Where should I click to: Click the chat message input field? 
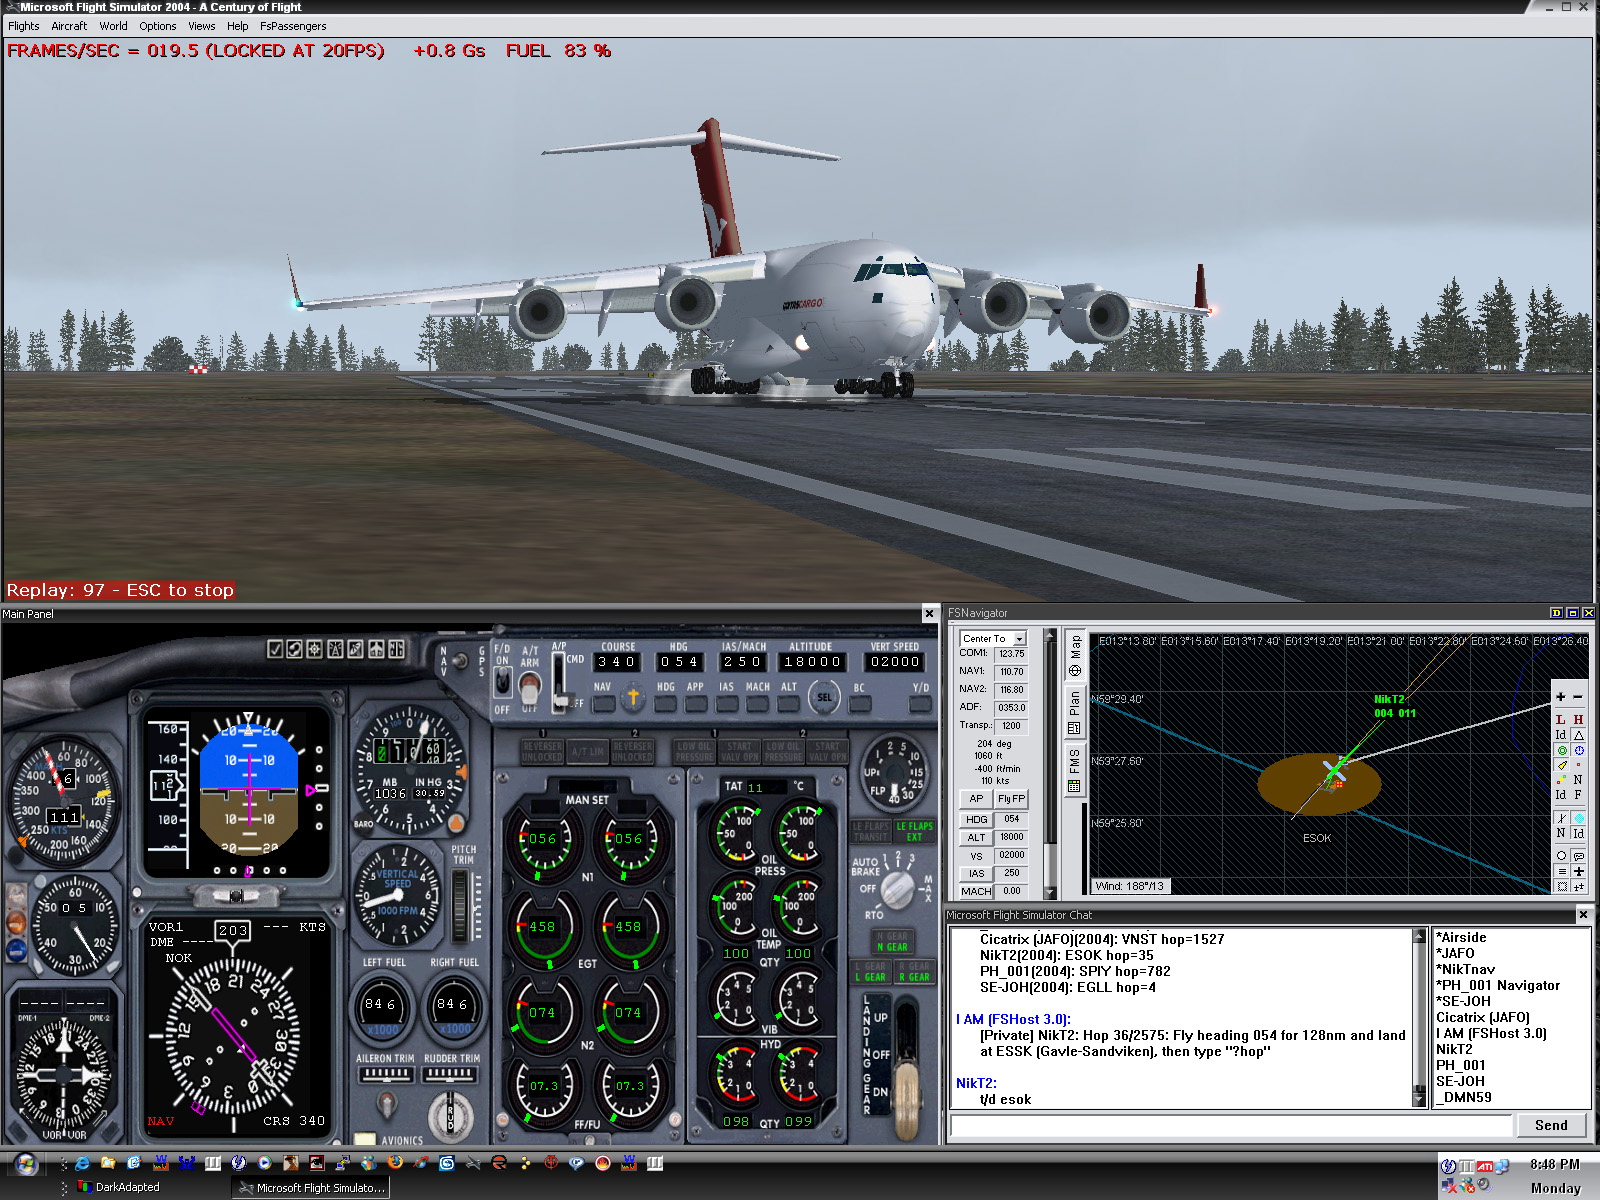1230,1126
